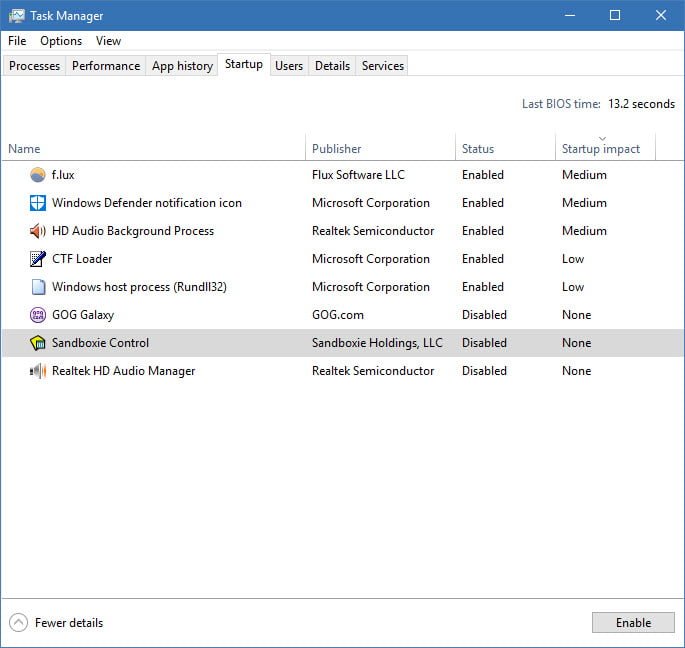Click the Fewer details label
Screen dimensions: 685x648
69,623
